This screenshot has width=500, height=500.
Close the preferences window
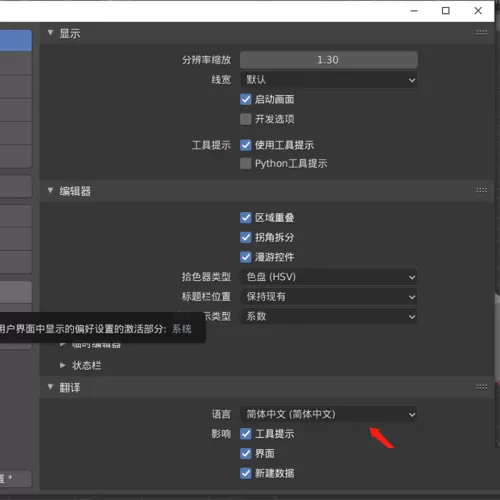pos(478,11)
